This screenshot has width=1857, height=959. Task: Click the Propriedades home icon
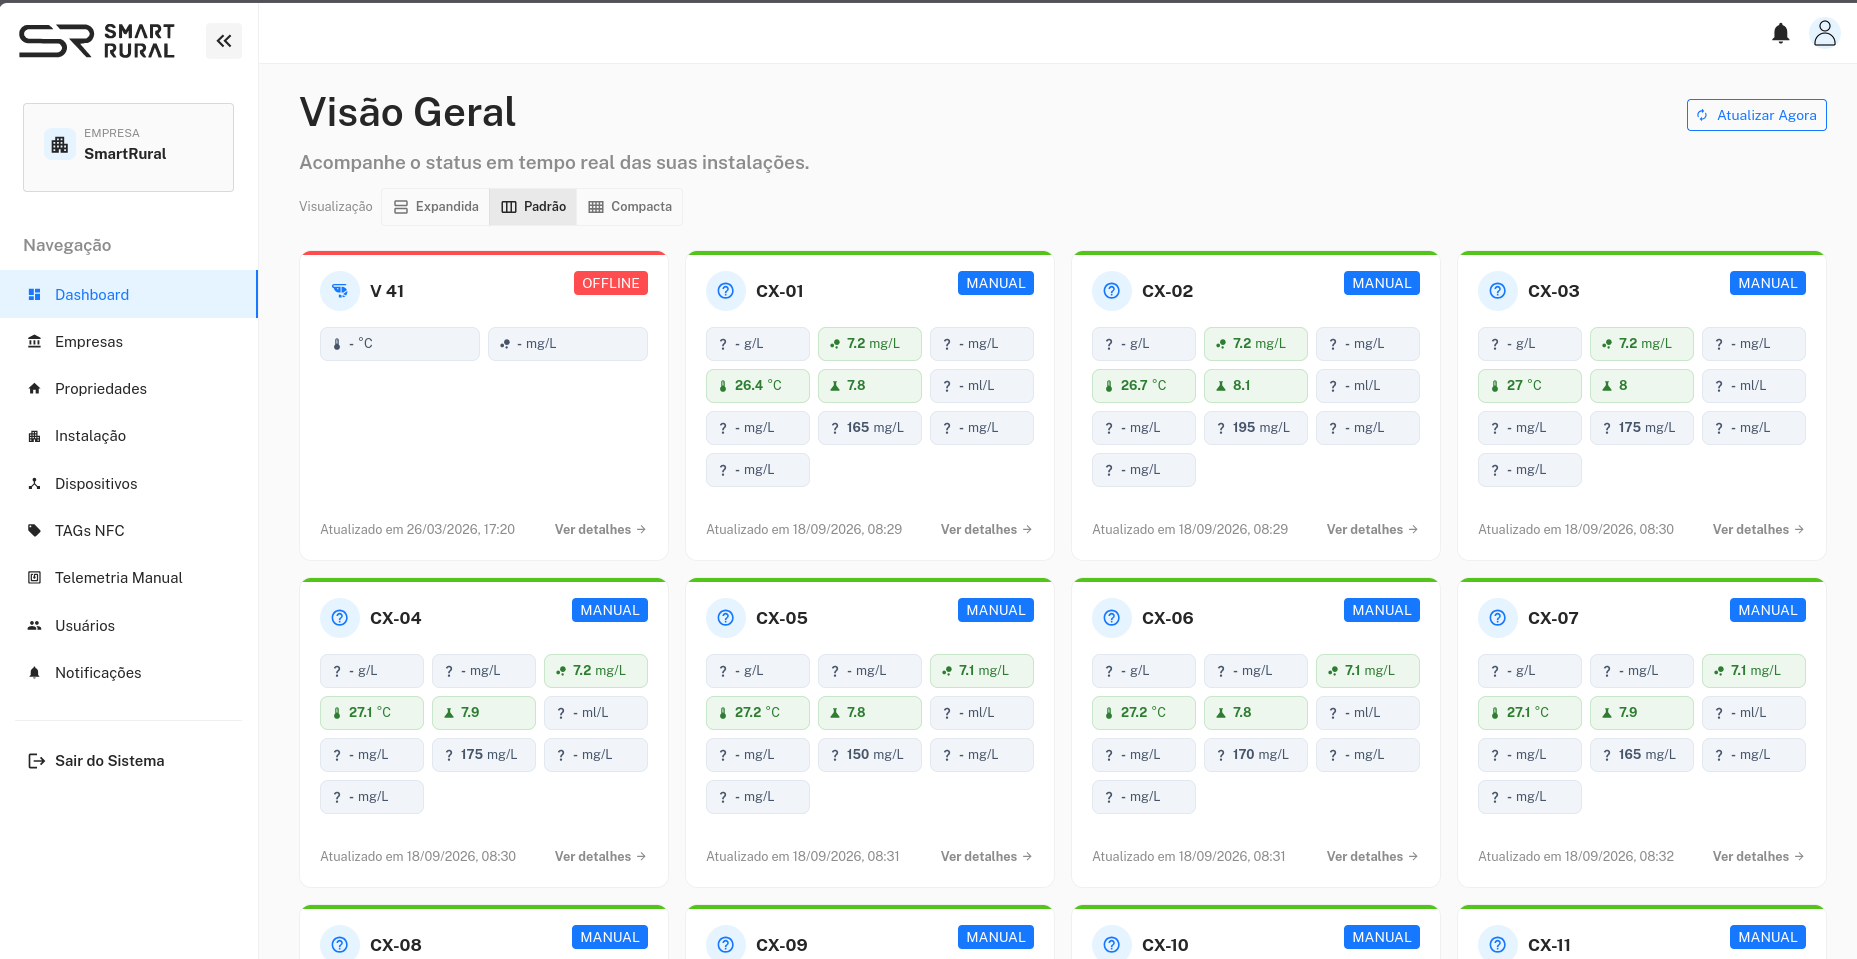coord(34,388)
